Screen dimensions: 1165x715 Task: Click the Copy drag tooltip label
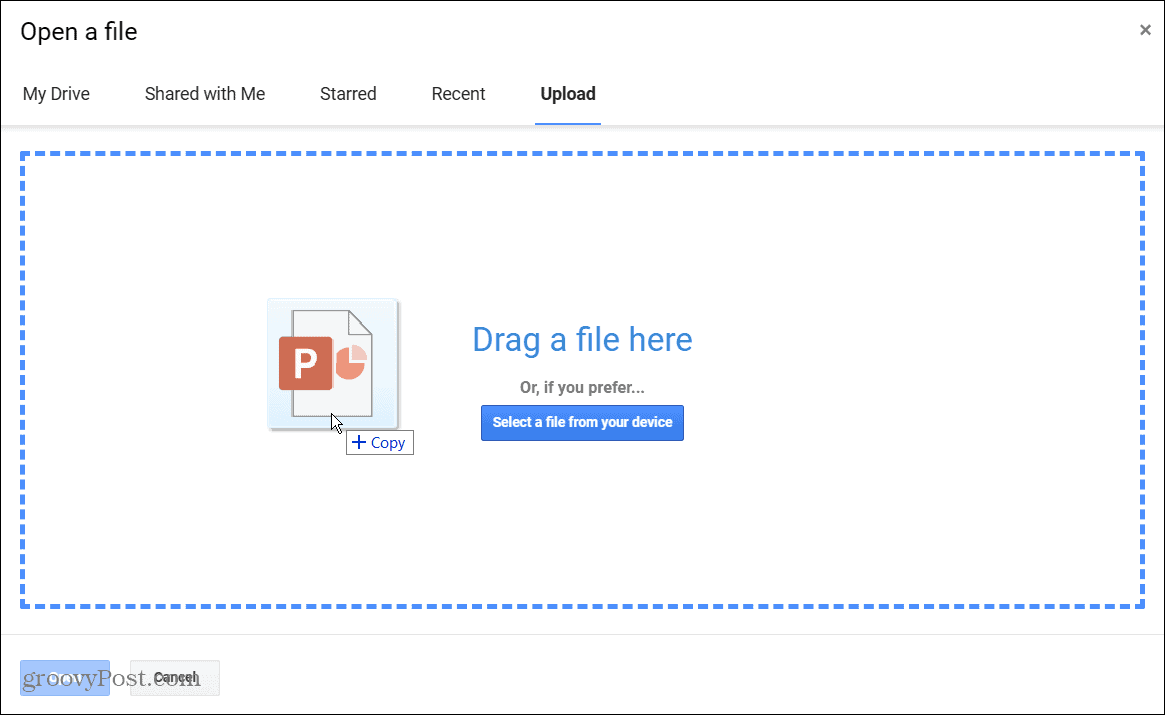[x=388, y=442]
